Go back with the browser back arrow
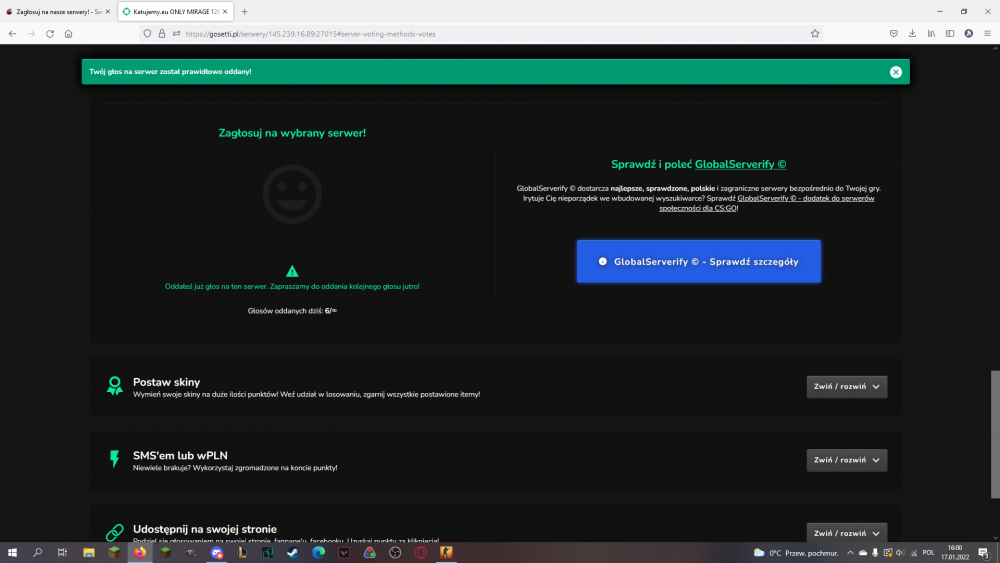This screenshot has width=1000, height=563. pos(12,34)
